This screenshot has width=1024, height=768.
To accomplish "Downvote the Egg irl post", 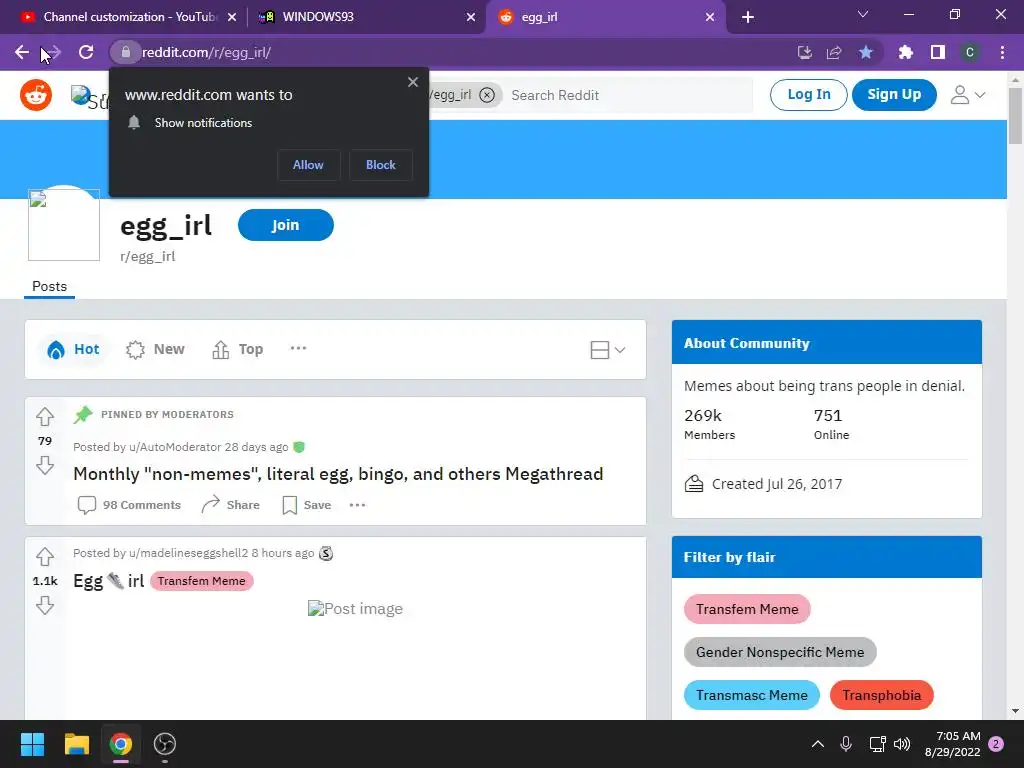I will click(x=45, y=605).
